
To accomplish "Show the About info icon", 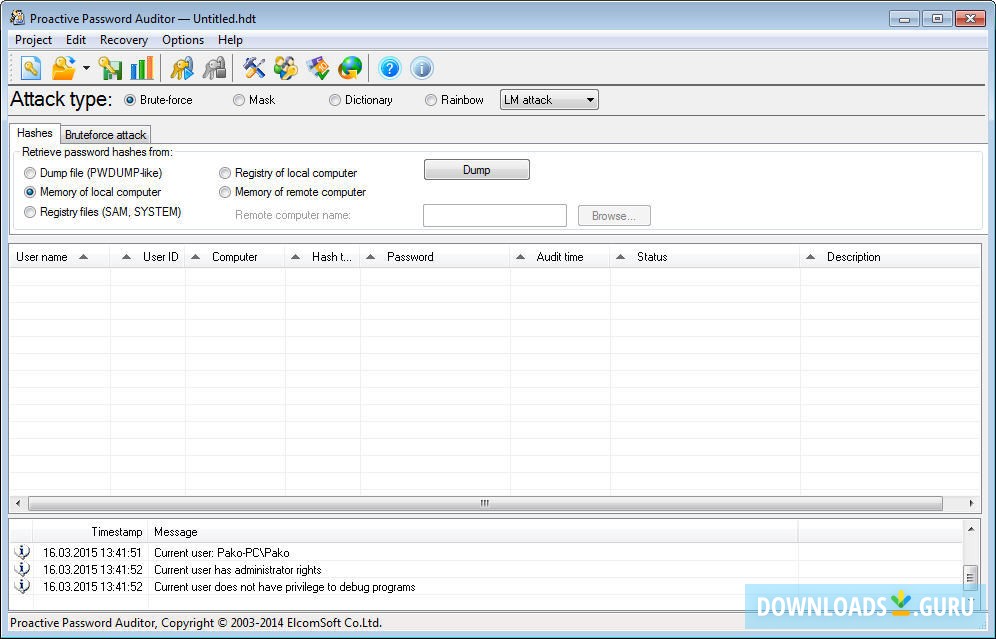I will 421,68.
